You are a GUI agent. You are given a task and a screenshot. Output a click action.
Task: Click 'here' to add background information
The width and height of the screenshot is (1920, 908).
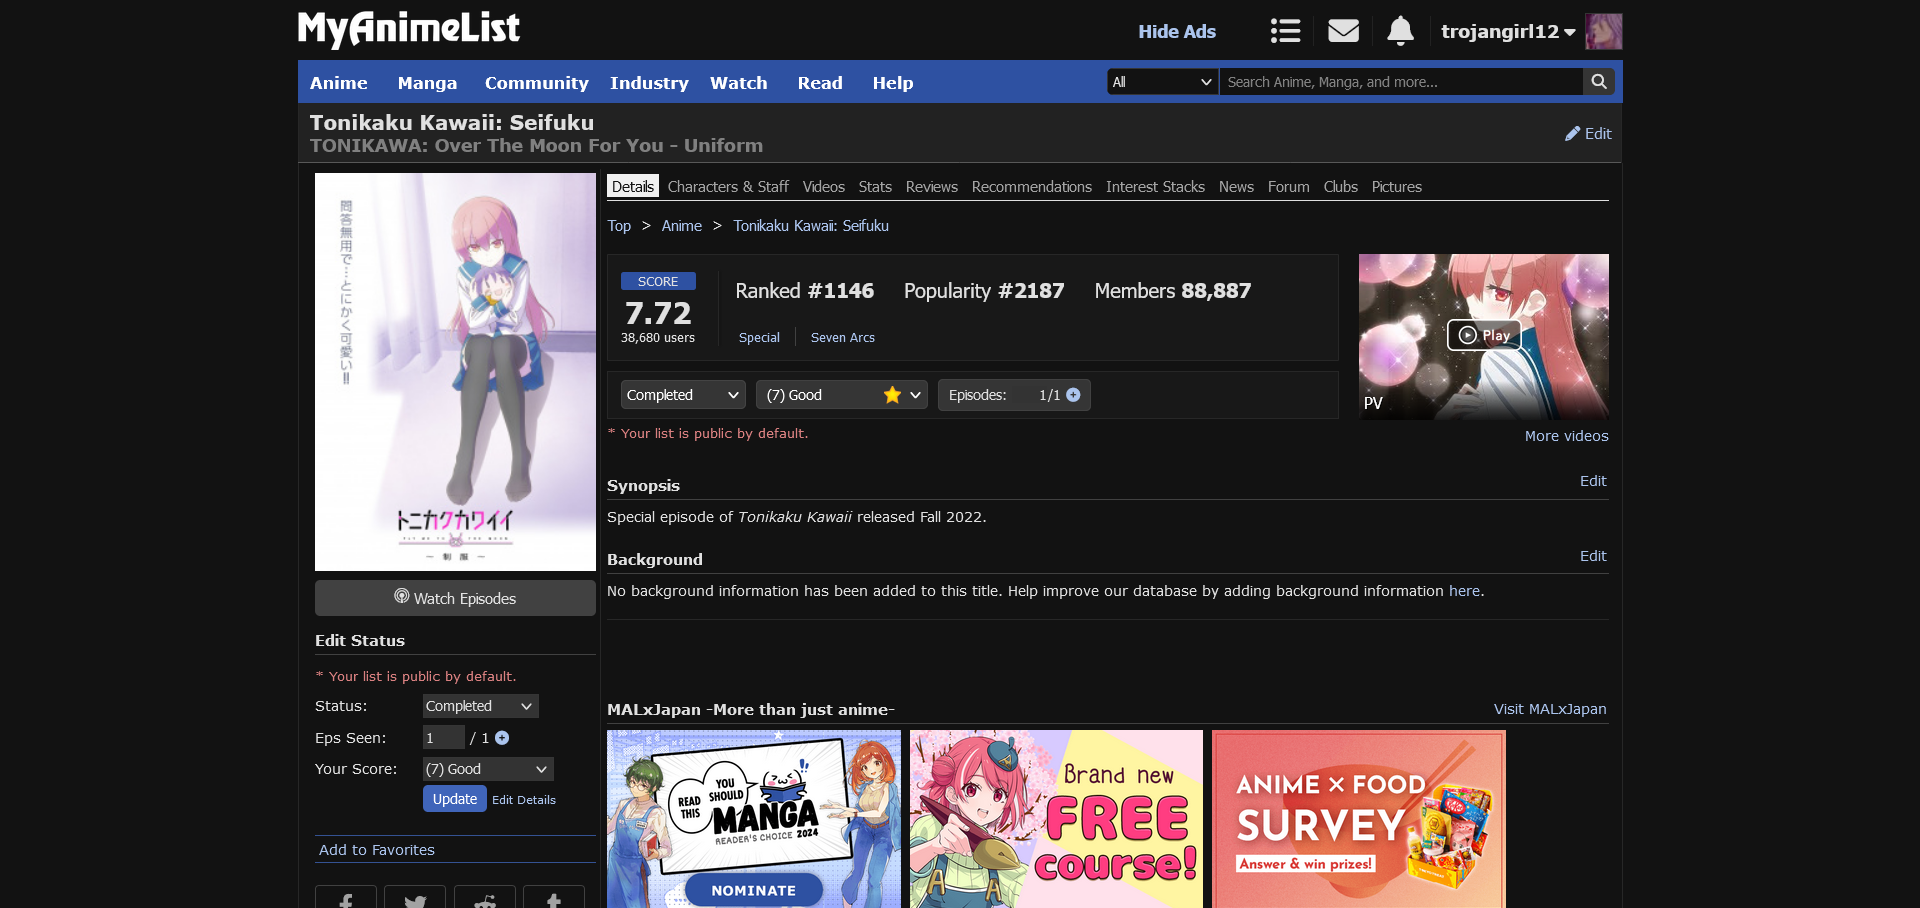point(1464,591)
